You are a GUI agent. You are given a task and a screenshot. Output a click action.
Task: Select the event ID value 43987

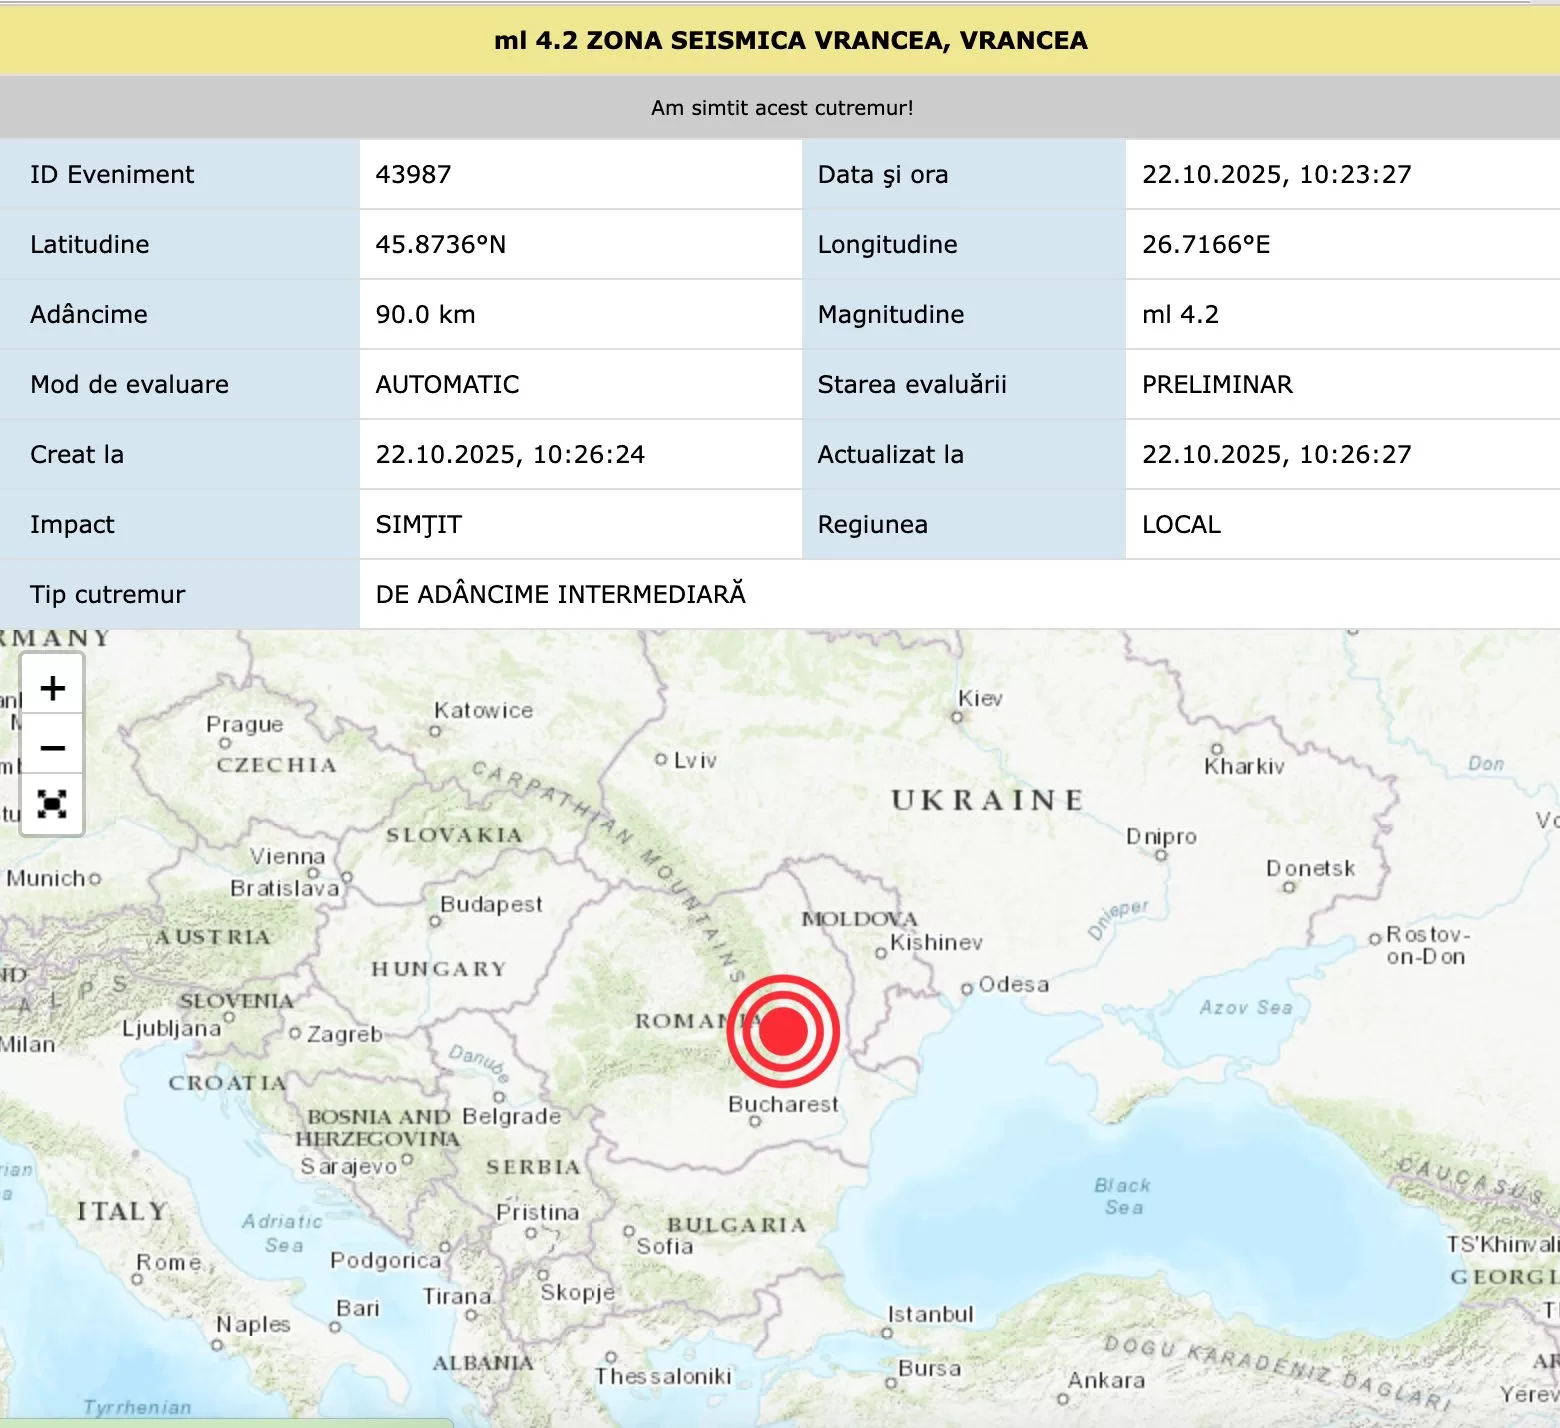click(414, 175)
